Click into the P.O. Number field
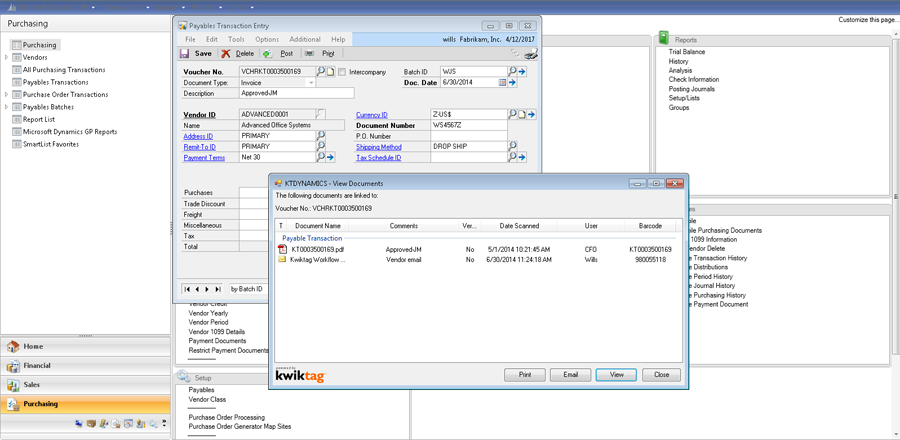 pyautogui.click(x=469, y=136)
